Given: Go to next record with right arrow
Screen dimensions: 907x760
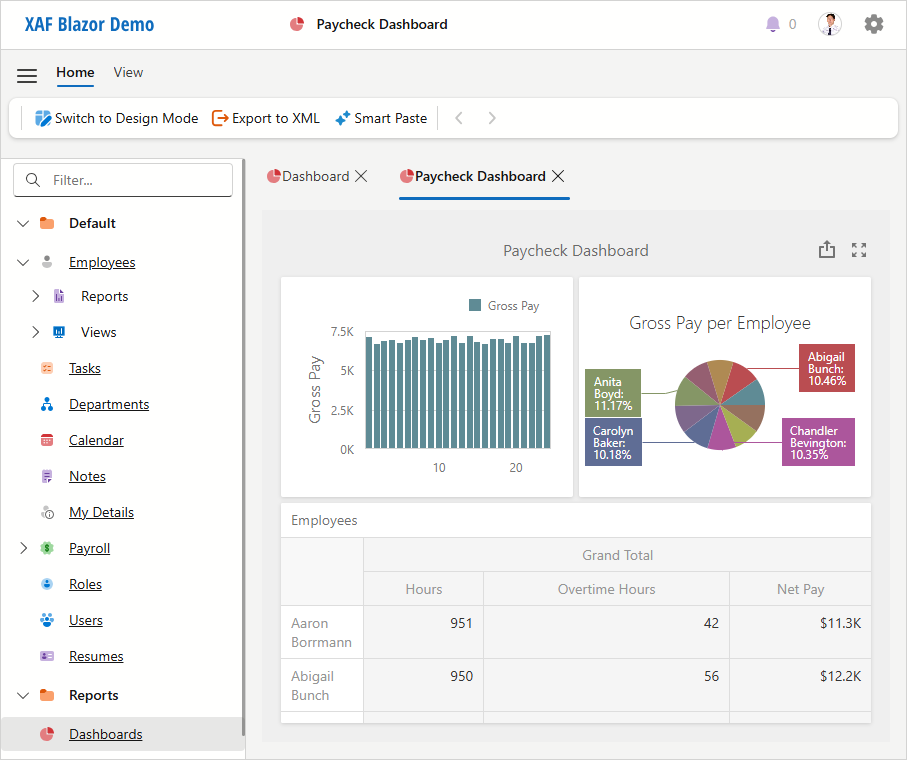Looking at the screenshot, I should tap(492, 118).
